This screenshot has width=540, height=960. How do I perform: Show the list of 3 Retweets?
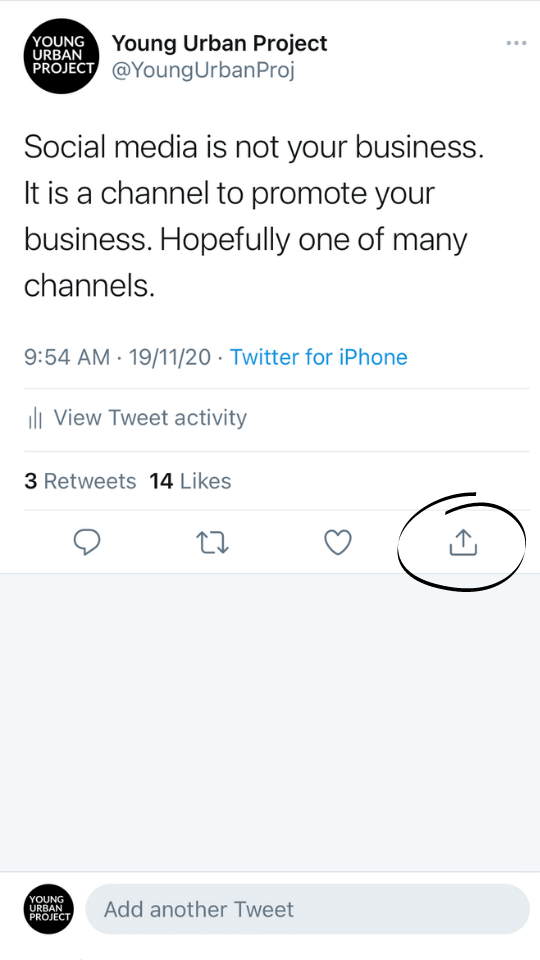click(80, 481)
